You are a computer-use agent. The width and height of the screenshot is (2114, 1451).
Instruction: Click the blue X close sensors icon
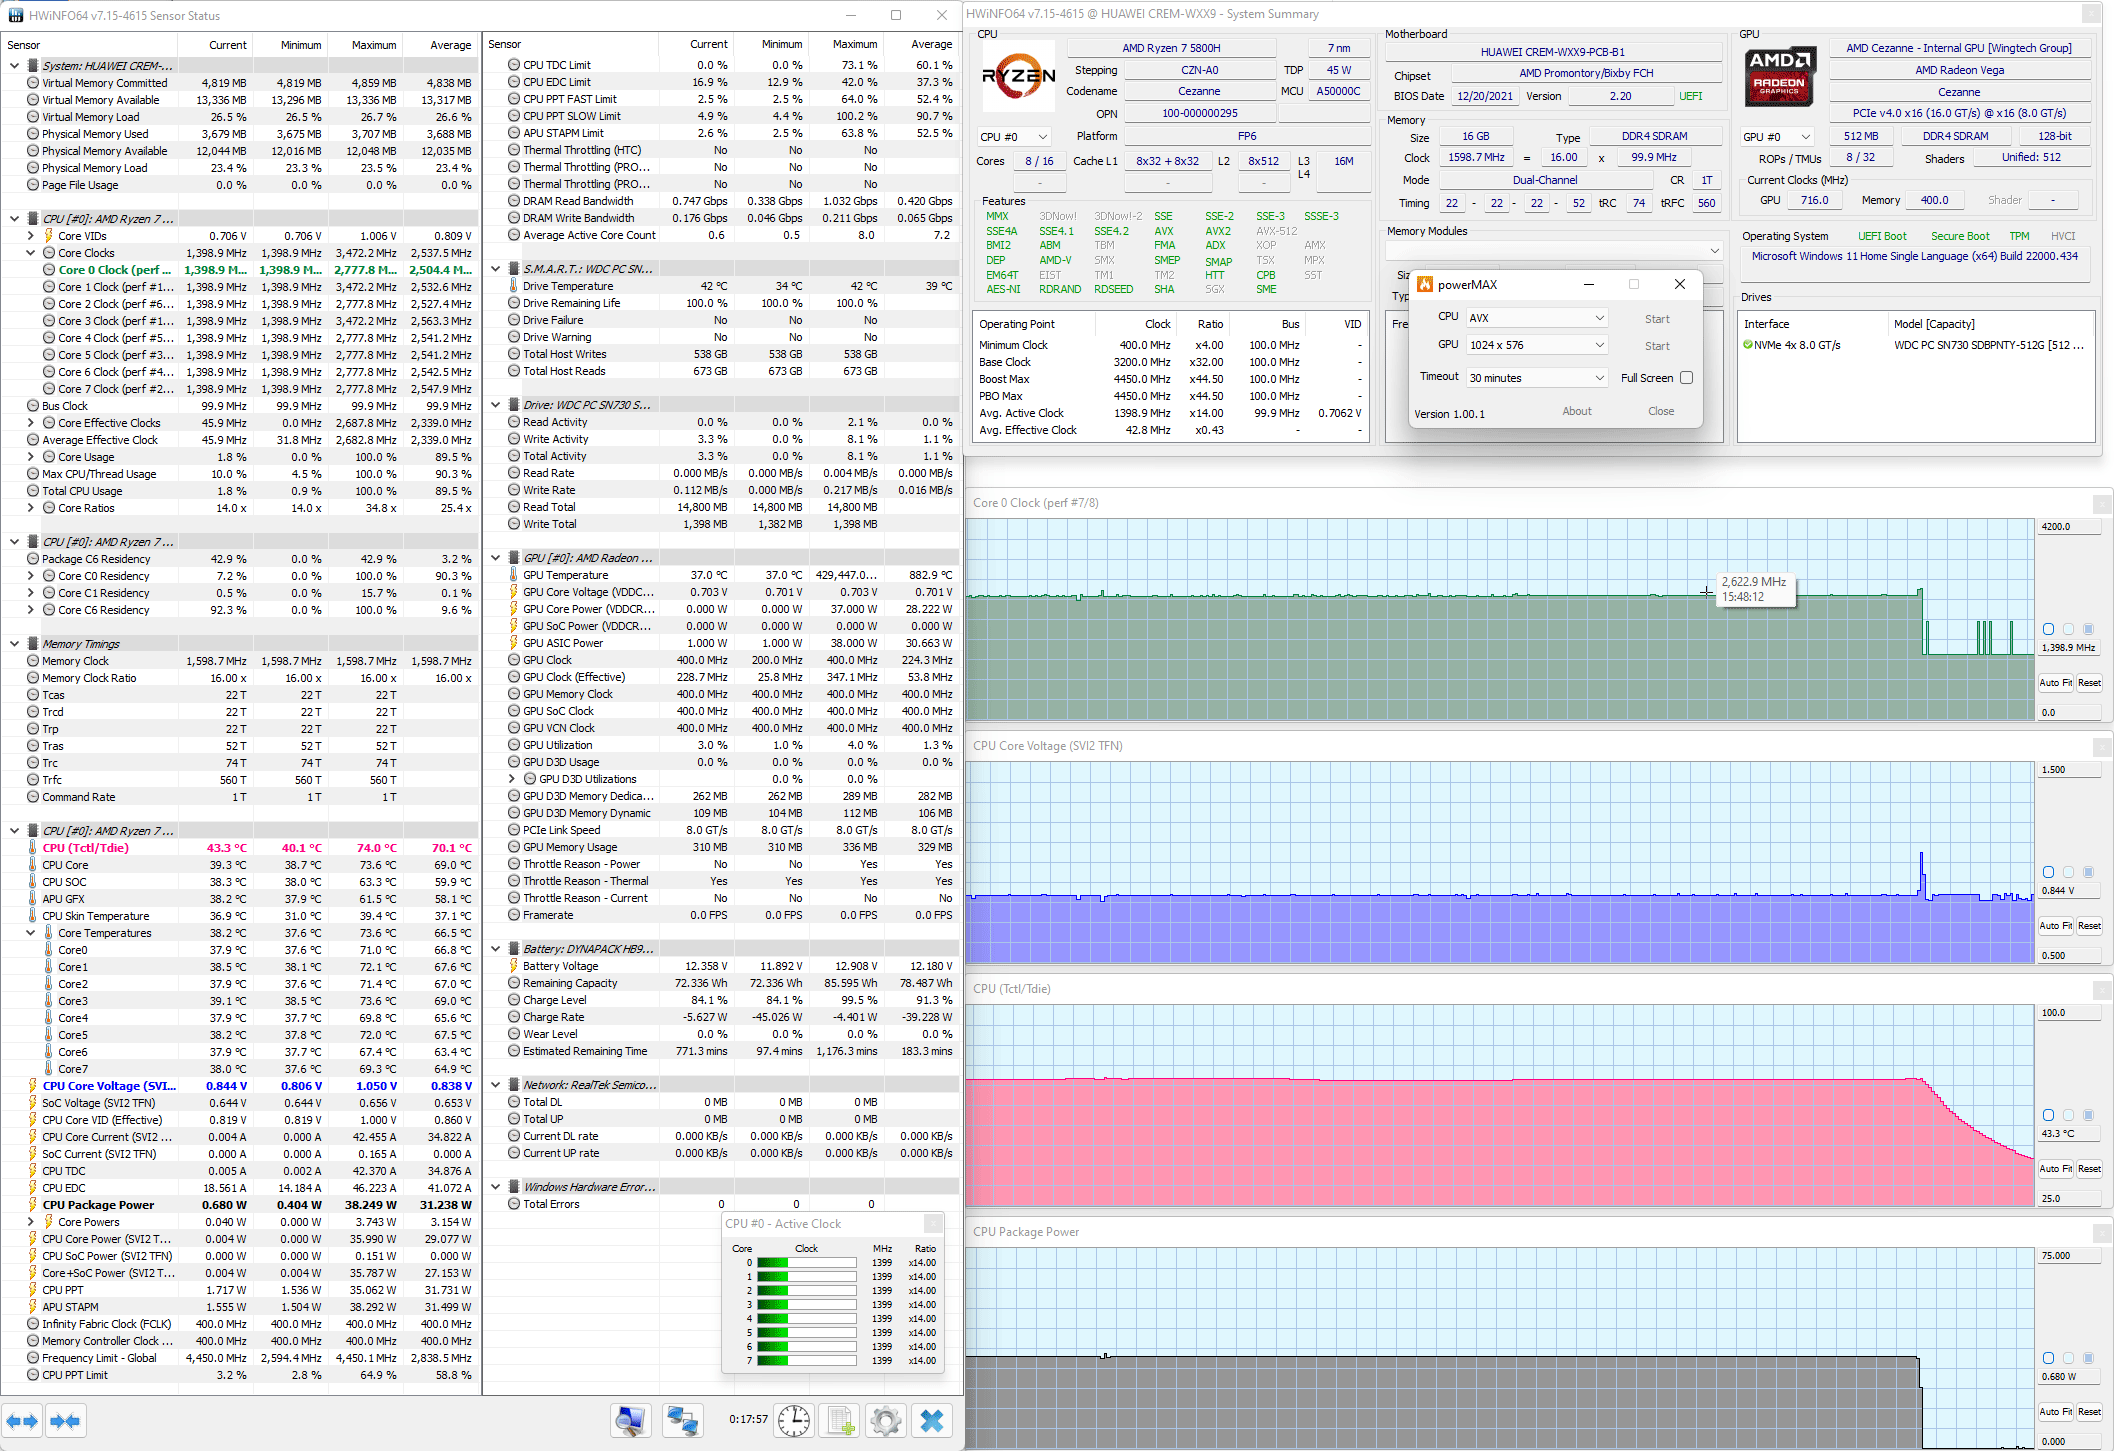932,1420
